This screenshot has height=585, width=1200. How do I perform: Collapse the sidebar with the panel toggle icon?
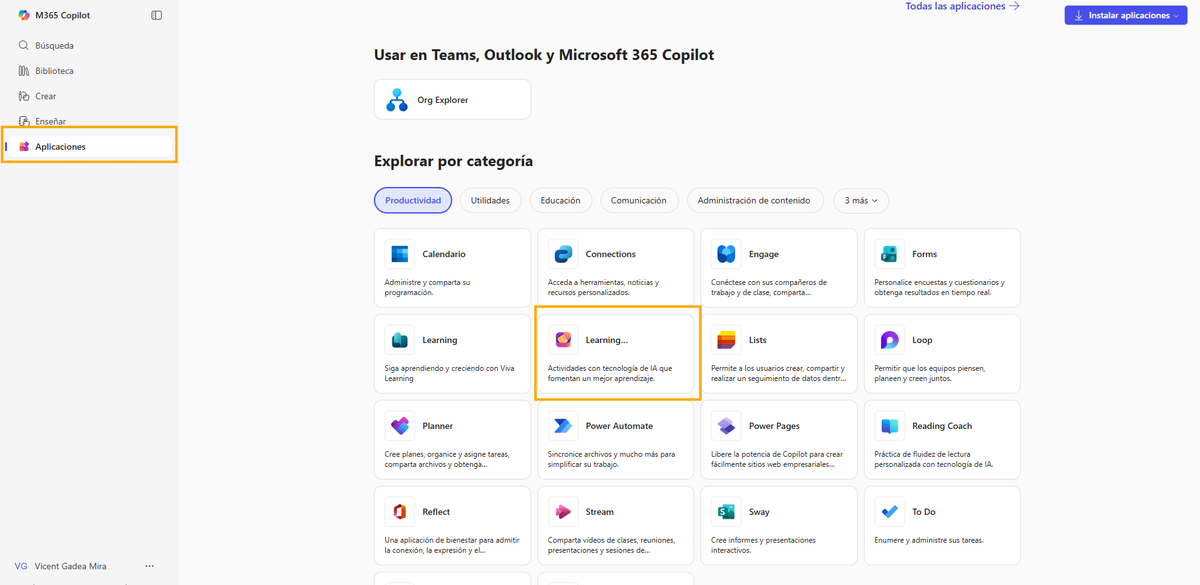(x=156, y=15)
